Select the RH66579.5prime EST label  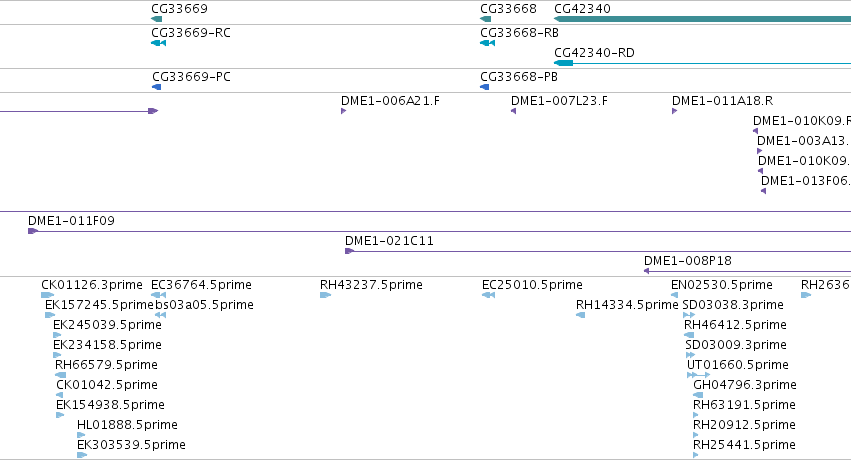pos(106,365)
